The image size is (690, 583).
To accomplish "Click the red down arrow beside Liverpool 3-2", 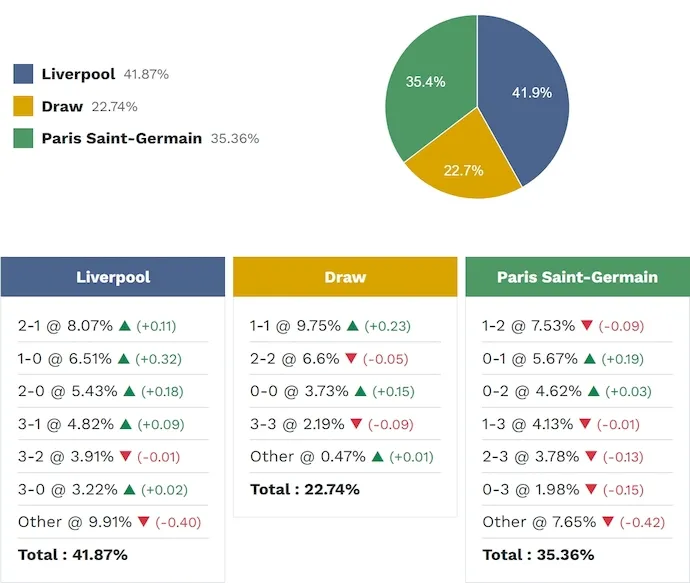I will coord(124,457).
